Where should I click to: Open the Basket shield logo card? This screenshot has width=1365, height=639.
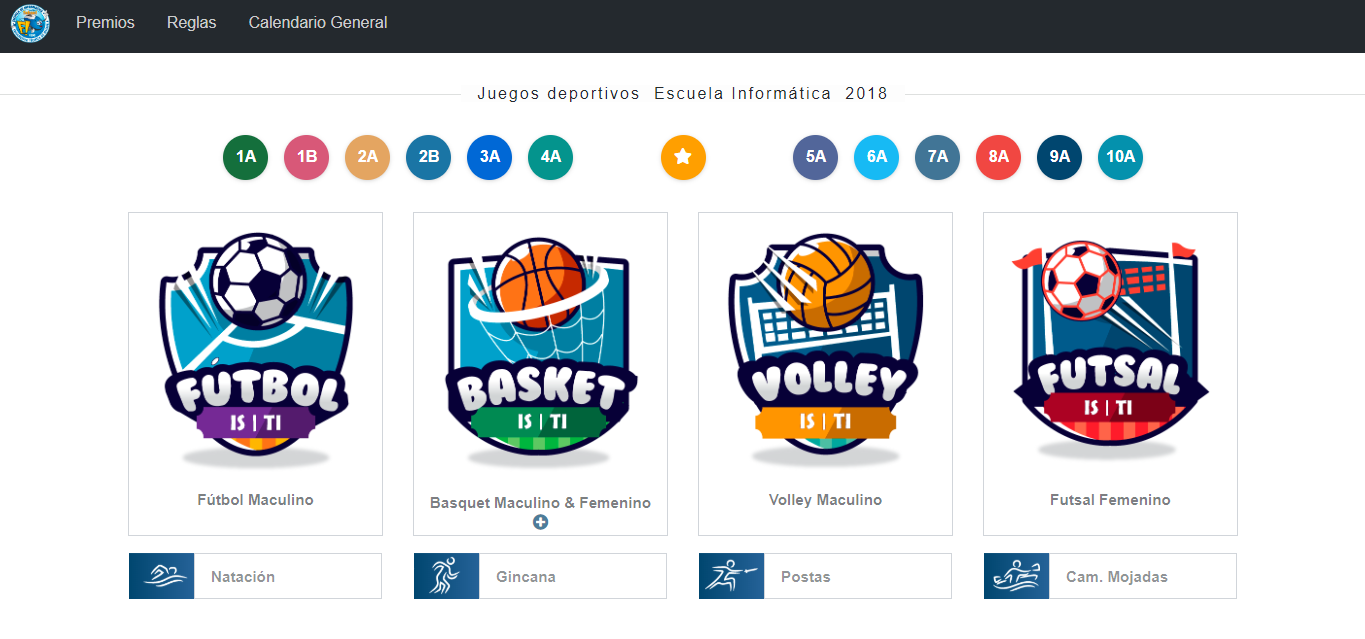[x=540, y=350]
